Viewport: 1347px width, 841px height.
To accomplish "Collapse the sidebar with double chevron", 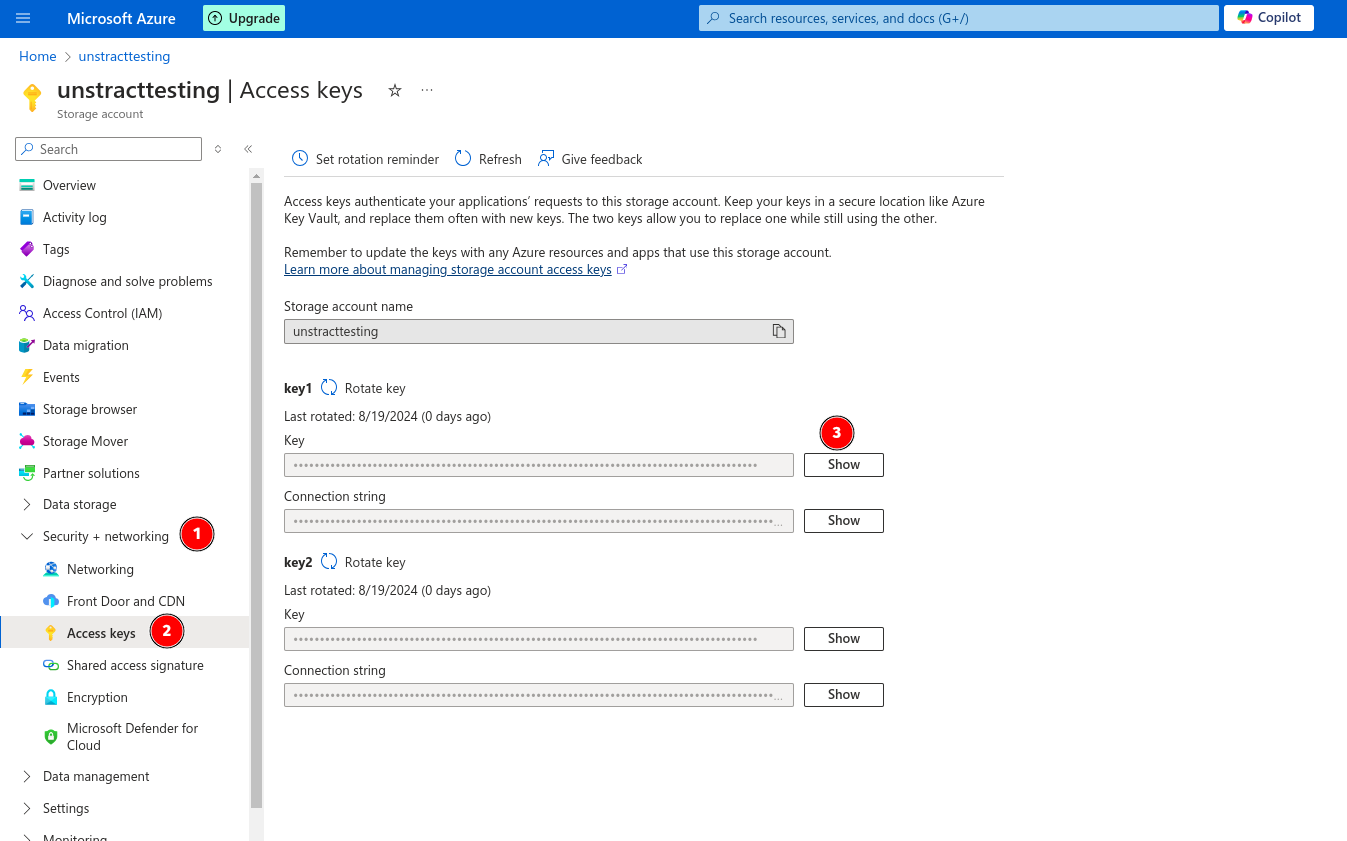I will click(248, 149).
